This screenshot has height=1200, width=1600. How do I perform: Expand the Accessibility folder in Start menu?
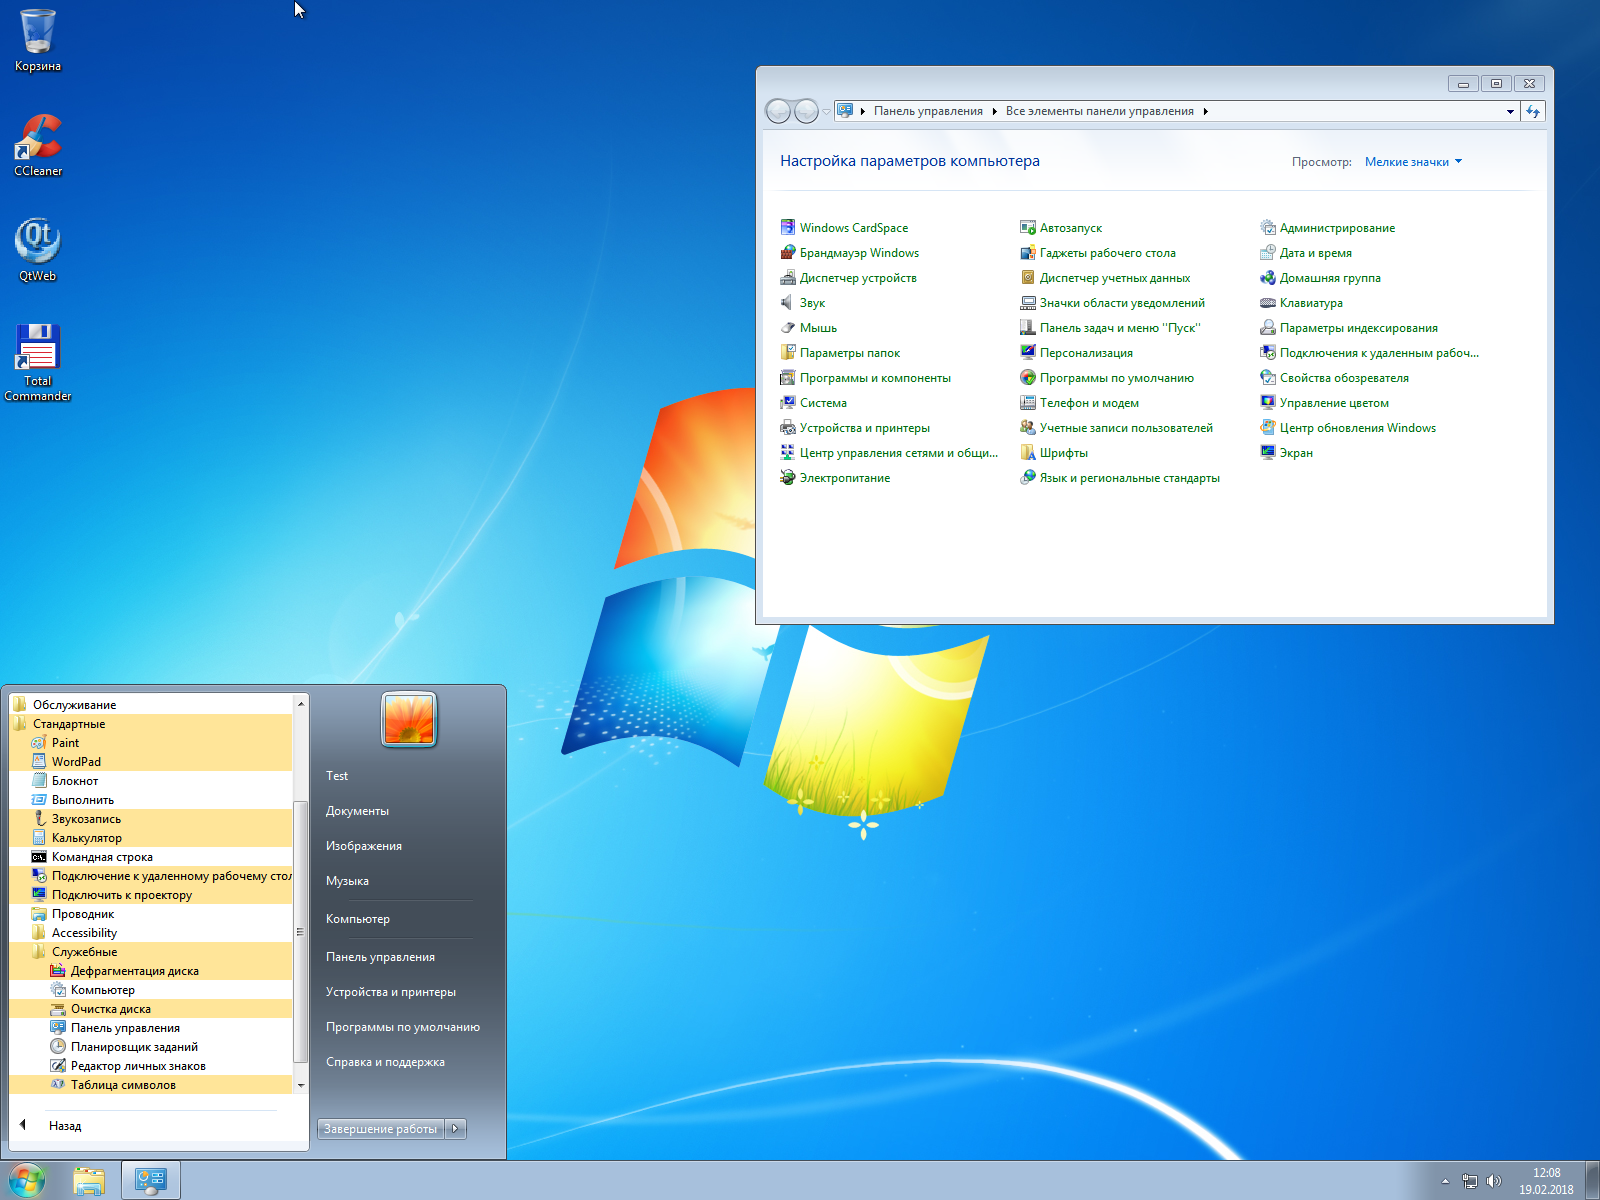coord(84,933)
